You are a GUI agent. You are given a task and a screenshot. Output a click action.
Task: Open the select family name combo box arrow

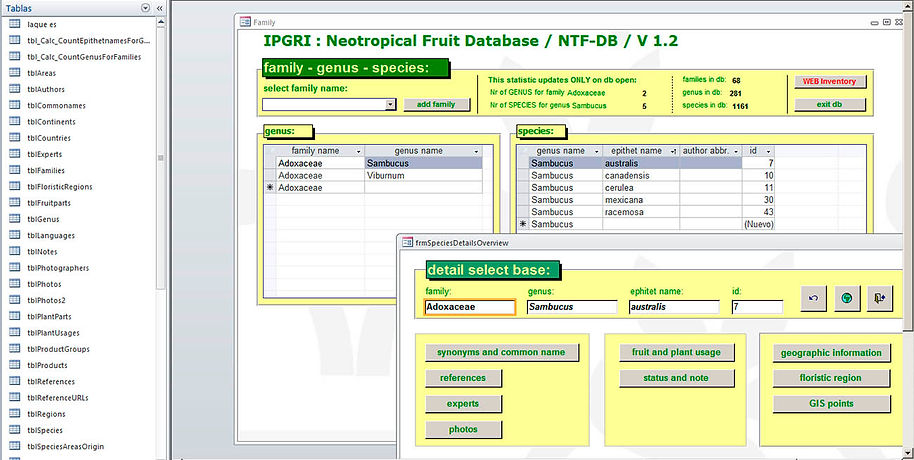[x=391, y=104]
